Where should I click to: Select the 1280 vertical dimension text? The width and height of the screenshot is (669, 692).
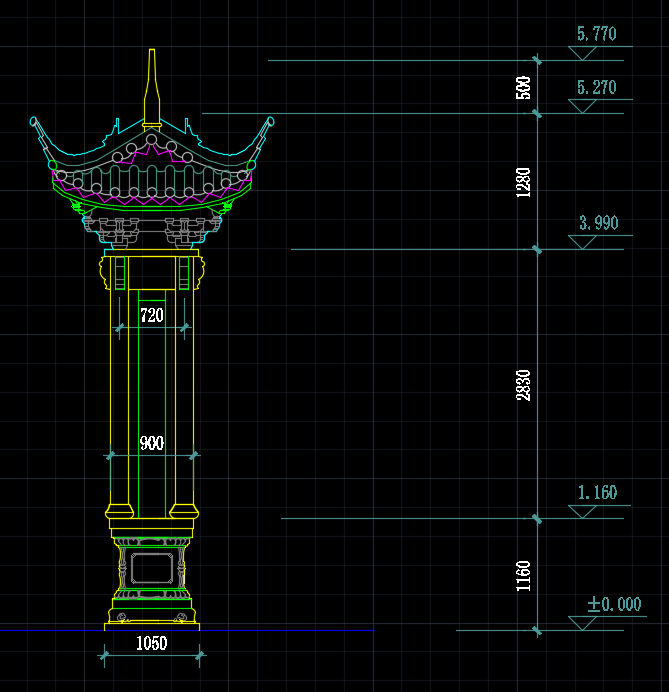click(523, 182)
